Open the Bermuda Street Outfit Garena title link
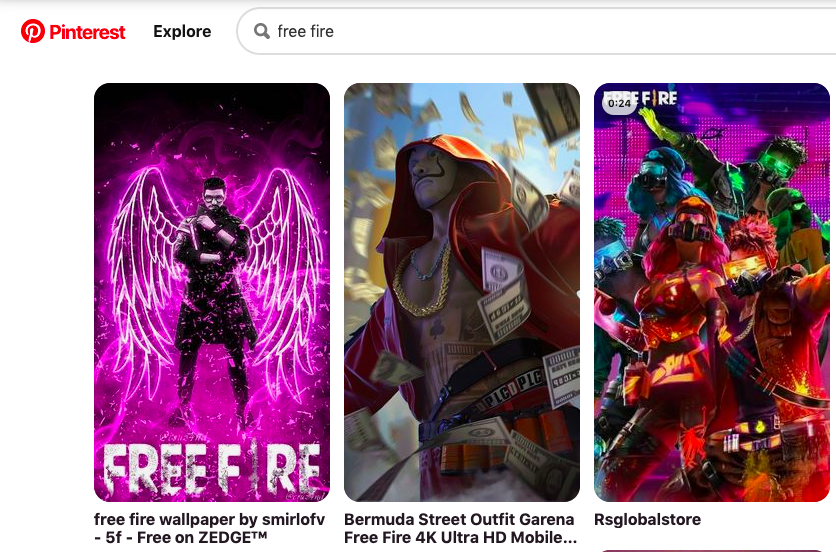 pyautogui.click(x=460, y=528)
